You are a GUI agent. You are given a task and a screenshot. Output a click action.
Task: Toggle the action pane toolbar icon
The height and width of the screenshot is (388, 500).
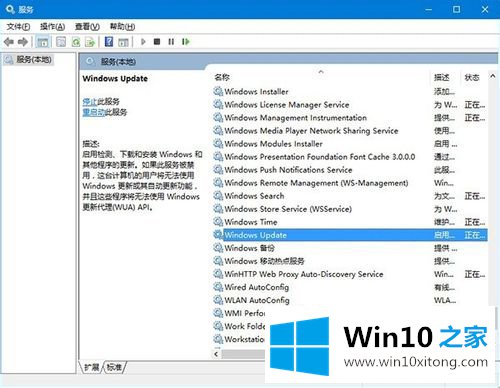[123, 42]
